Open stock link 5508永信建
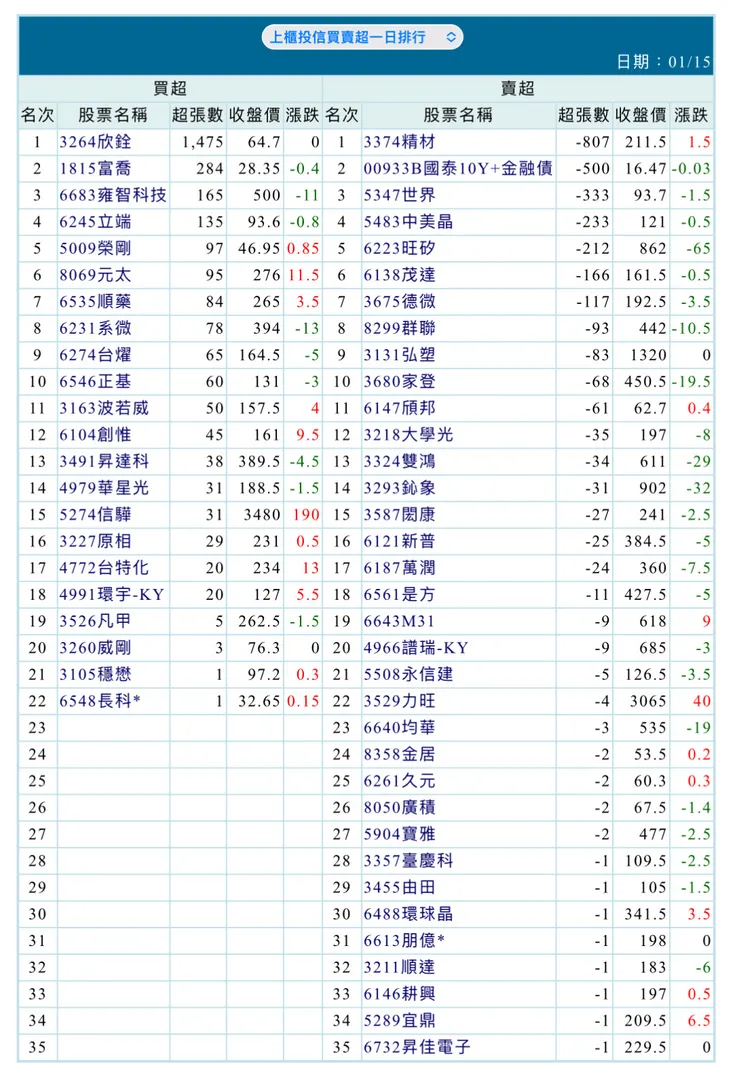This screenshot has width=740, height=1086. (x=408, y=675)
